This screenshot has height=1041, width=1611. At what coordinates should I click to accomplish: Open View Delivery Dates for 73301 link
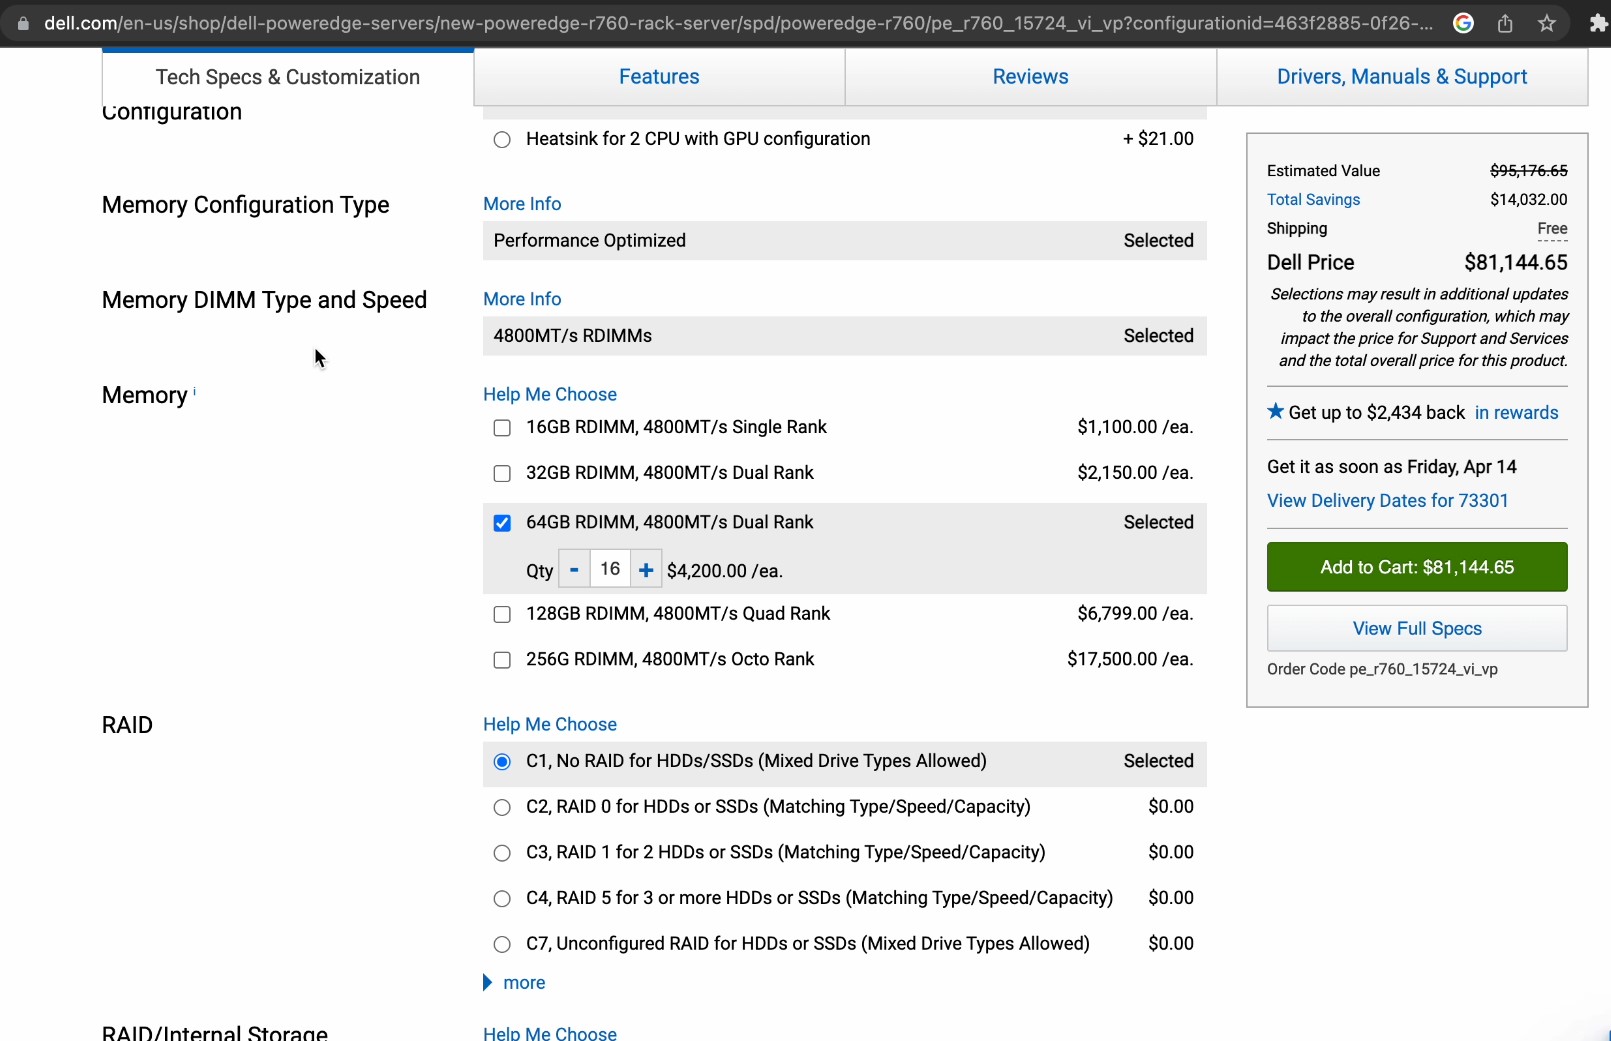click(x=1387, y=500)
